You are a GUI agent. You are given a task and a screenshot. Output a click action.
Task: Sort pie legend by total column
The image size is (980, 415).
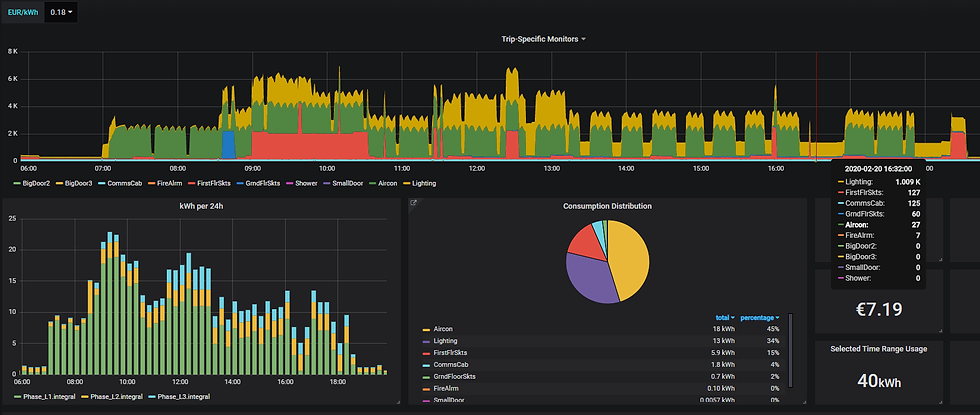tap(725, 318)
